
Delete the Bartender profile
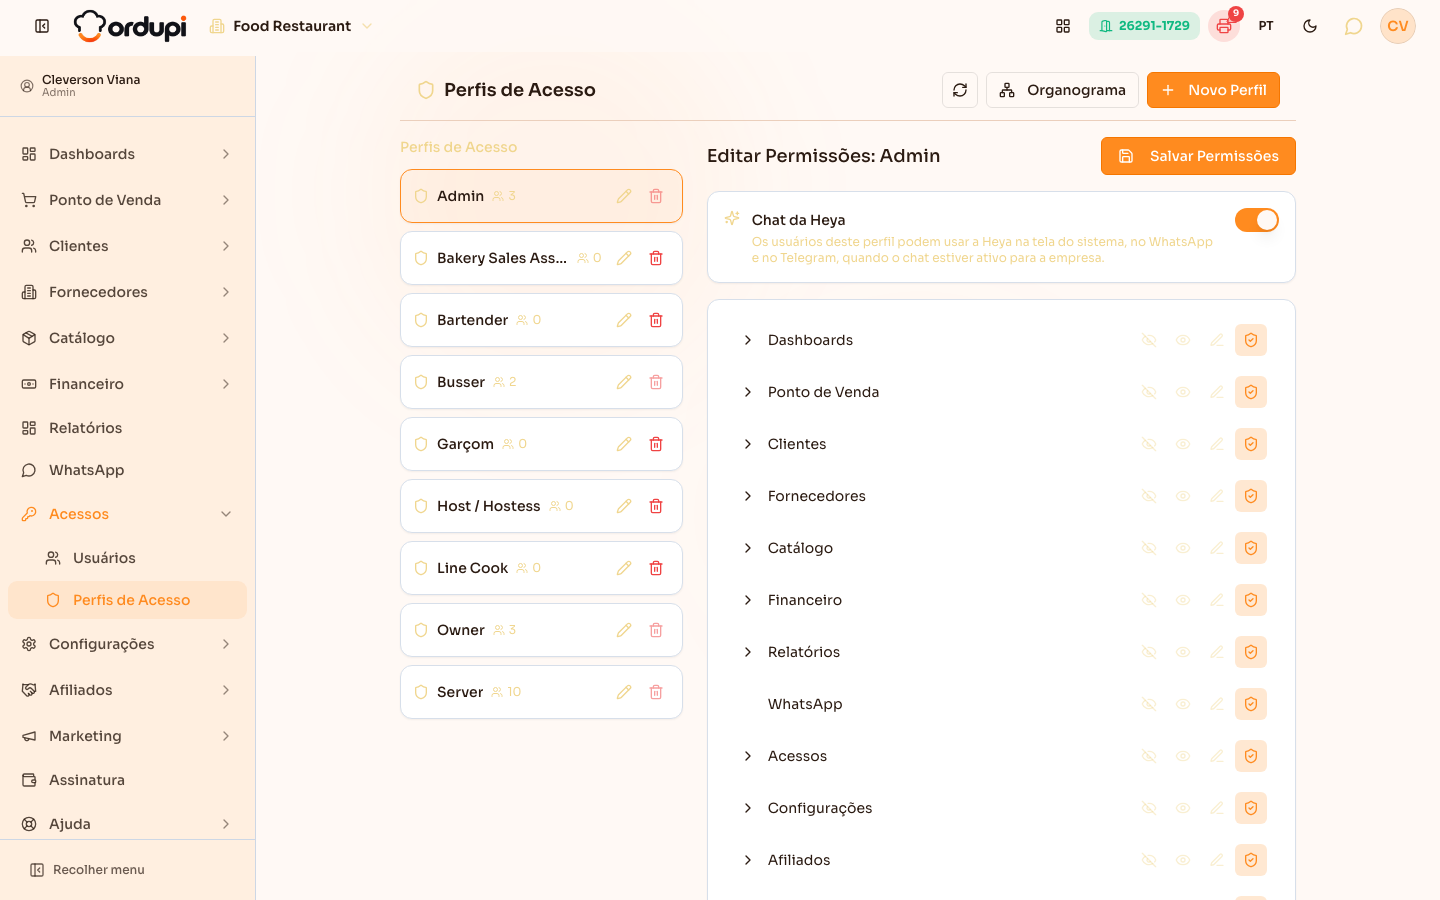(x=656, y=320)
